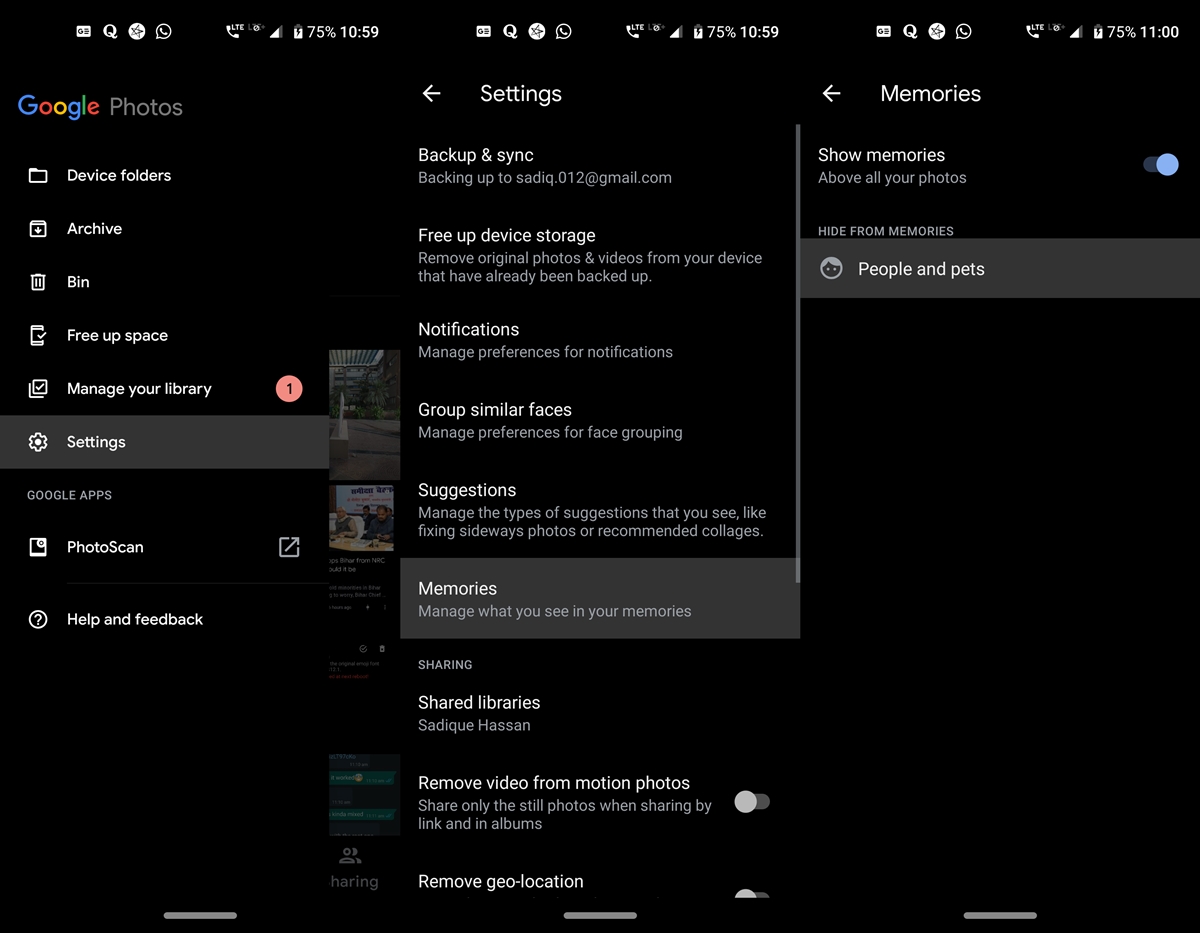This screenshot has width=1200, height=933.
Task: Click the Settings gear icon
Action: 38,442
